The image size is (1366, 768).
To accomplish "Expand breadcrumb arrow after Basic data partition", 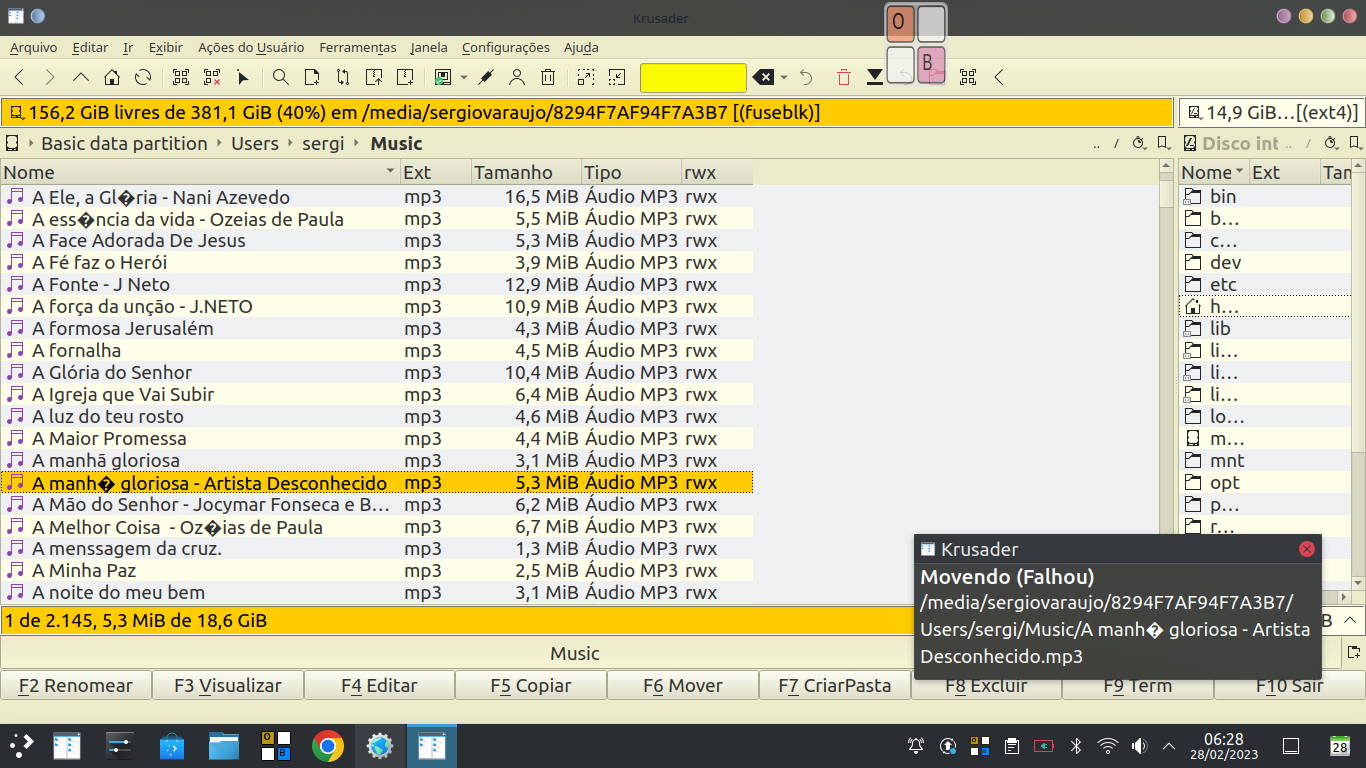I will (219, 144).
